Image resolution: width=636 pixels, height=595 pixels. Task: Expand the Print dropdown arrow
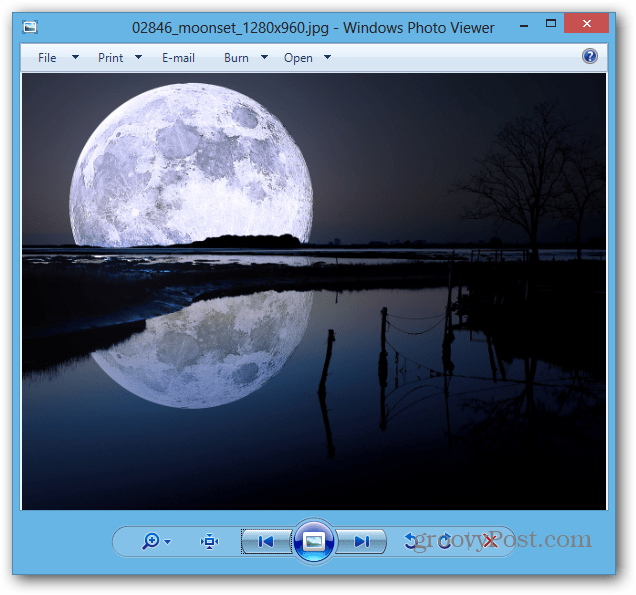[x=138, y=57]
